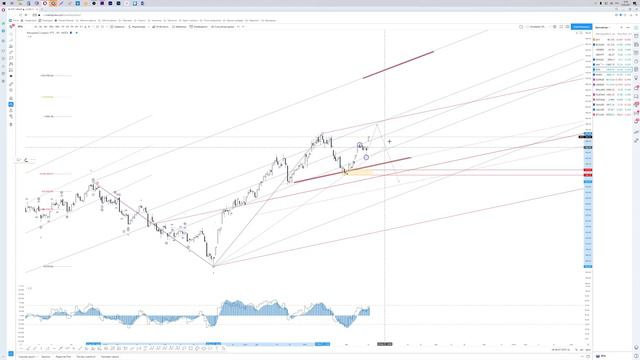Select the crosshair cursor tool
Image resolution: width=640 pixels, height=360 pixels.
click(11, 34)
